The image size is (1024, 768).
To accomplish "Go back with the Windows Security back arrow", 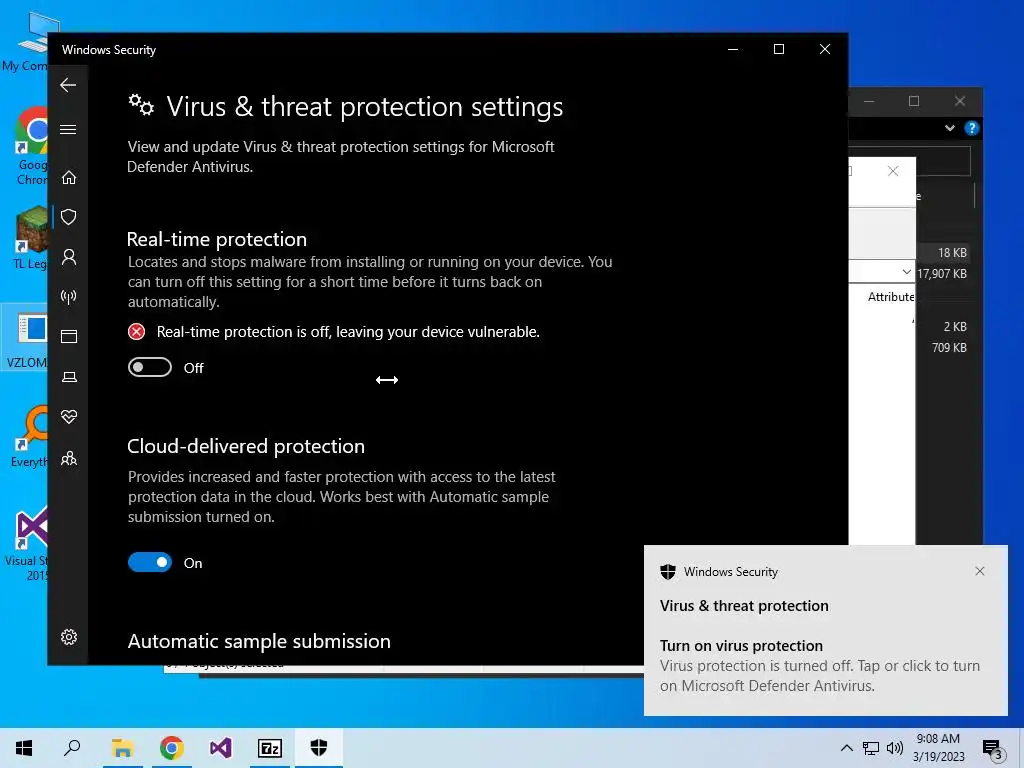I will coord(68,85).
